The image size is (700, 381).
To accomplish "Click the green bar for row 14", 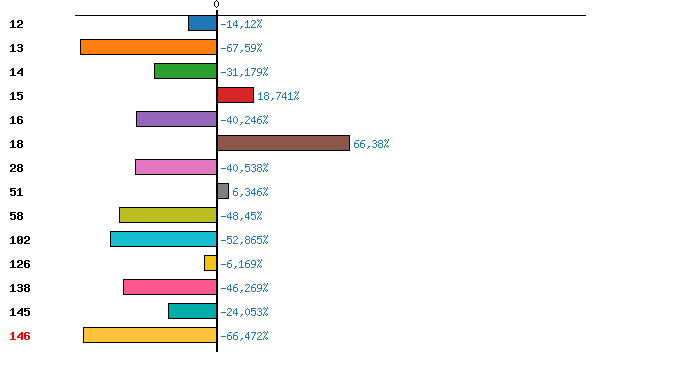I will [x=186, y=71].
